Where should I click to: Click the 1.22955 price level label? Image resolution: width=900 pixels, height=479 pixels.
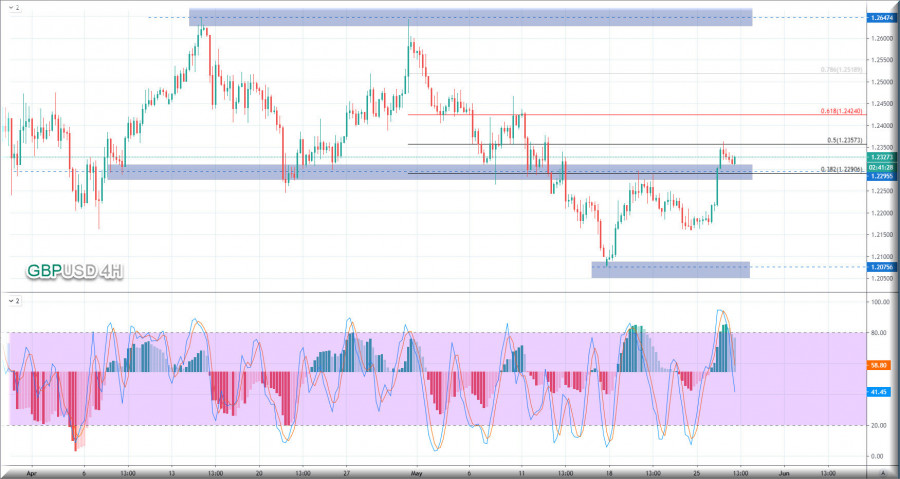click(880, 176)
